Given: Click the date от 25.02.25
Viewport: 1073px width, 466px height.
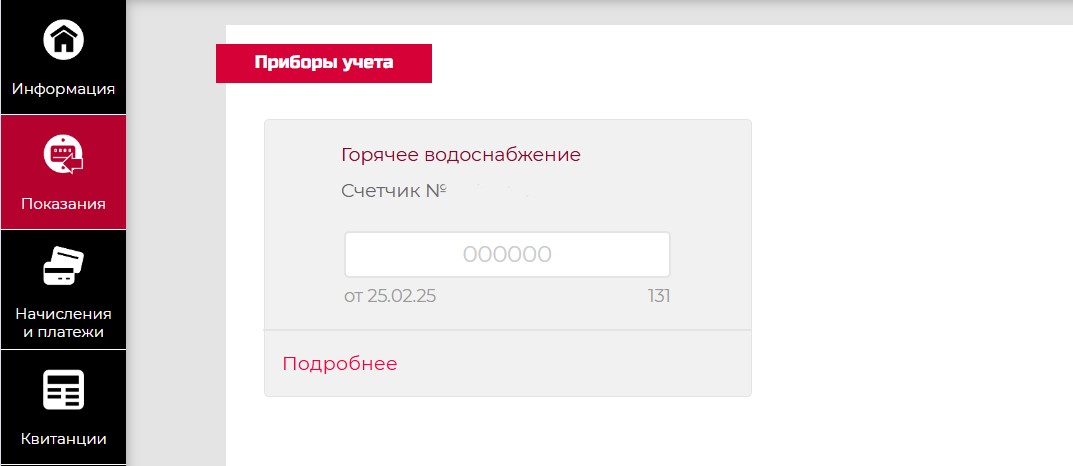Looking at the screenshot, I should point(390,296).
